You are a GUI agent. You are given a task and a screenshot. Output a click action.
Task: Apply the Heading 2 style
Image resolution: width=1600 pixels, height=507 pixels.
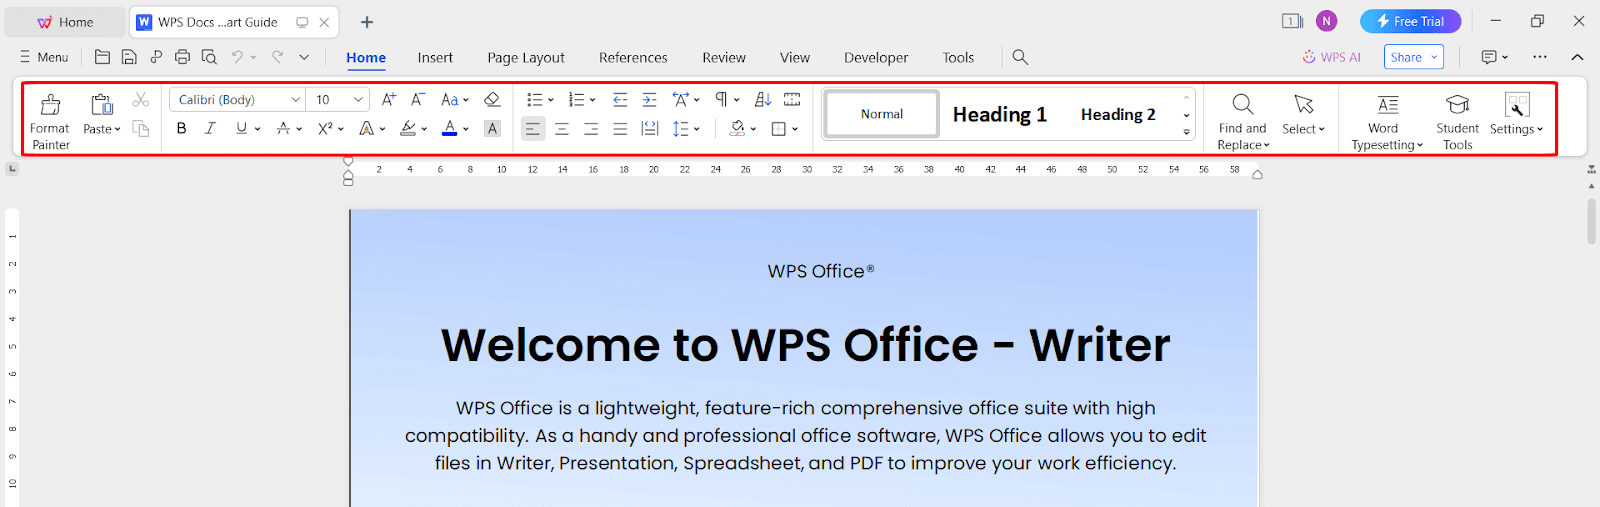pyautogui.click(x=1118, y=114)
